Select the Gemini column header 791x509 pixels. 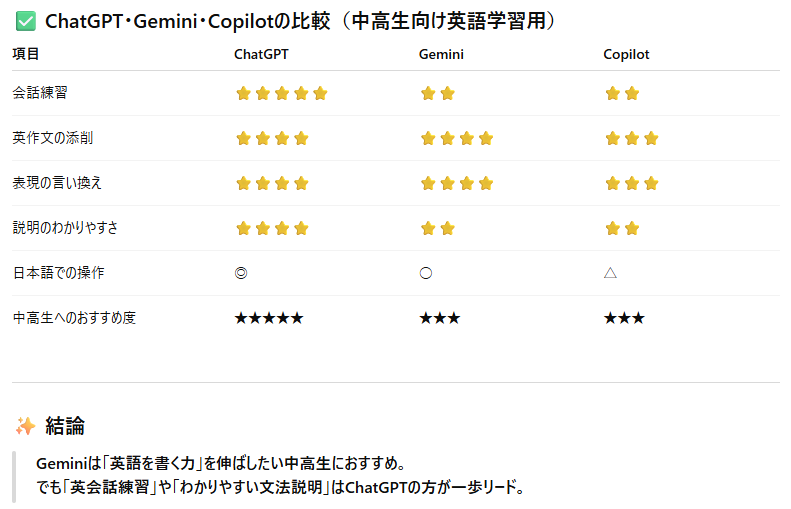pyautogui.click(x=441, y=55)
